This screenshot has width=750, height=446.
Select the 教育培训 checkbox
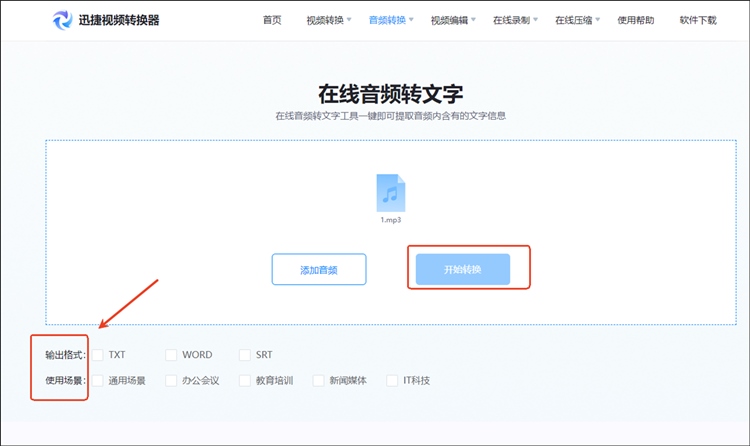point(245,380)
